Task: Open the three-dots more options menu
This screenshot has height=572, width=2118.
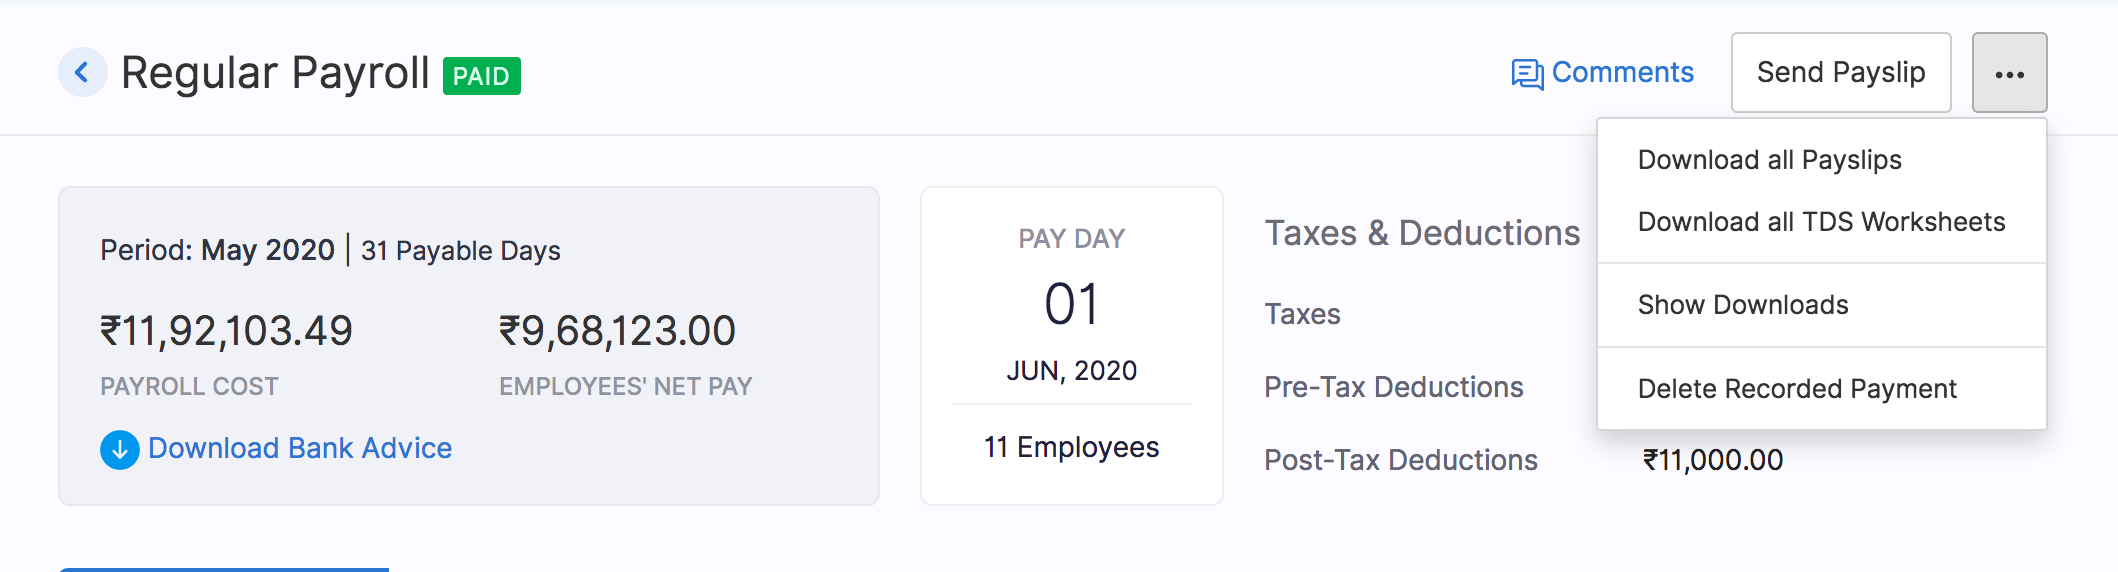Action: point(2009,73)
